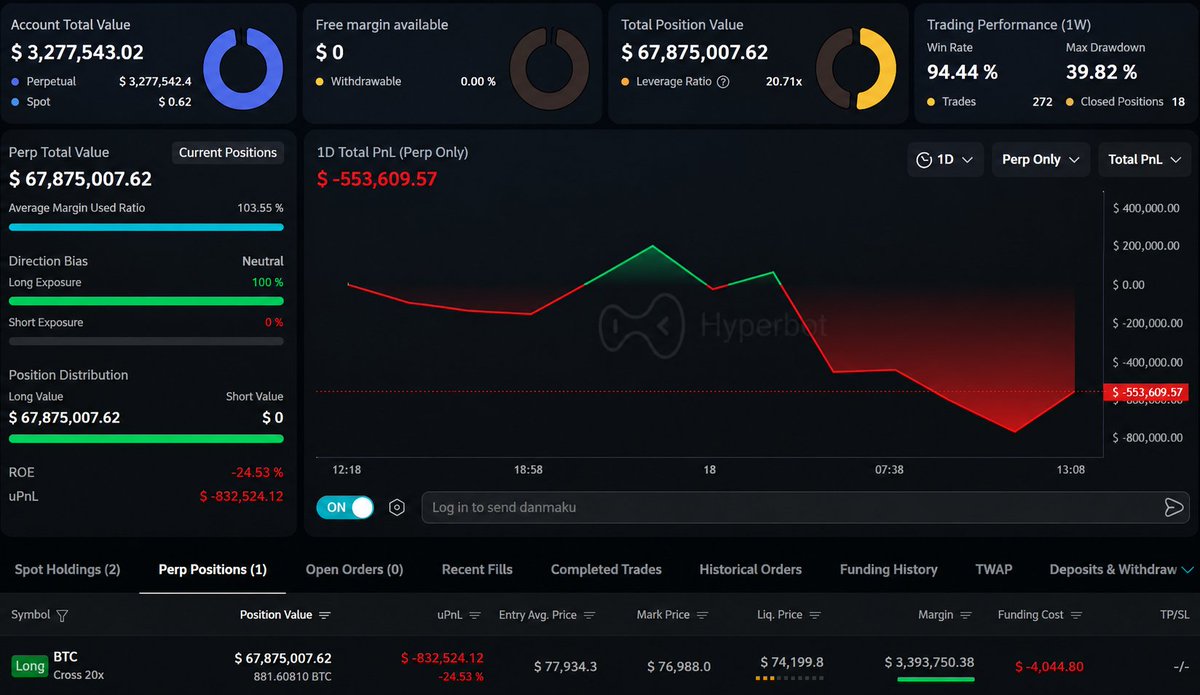Click the liquidation price risk indicator dots

tap(789, 679)
